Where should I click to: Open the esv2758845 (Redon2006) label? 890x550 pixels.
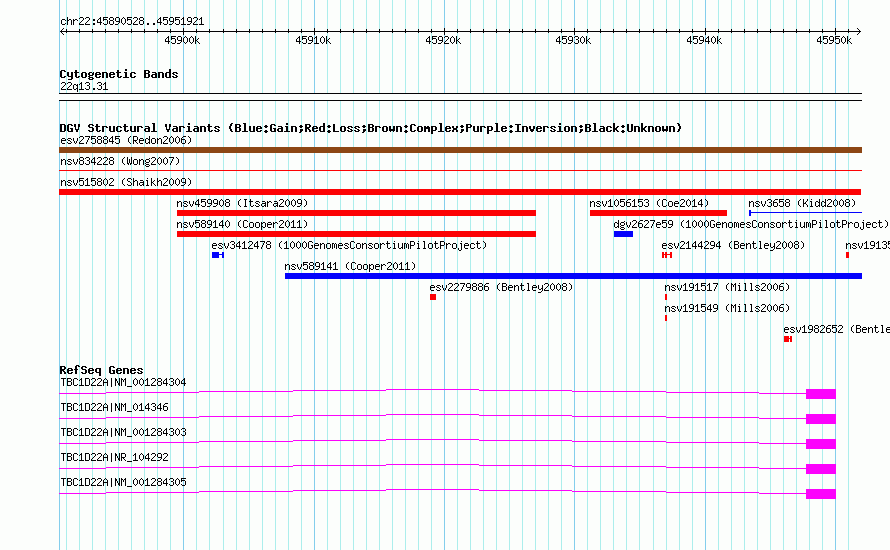(126, 140)
